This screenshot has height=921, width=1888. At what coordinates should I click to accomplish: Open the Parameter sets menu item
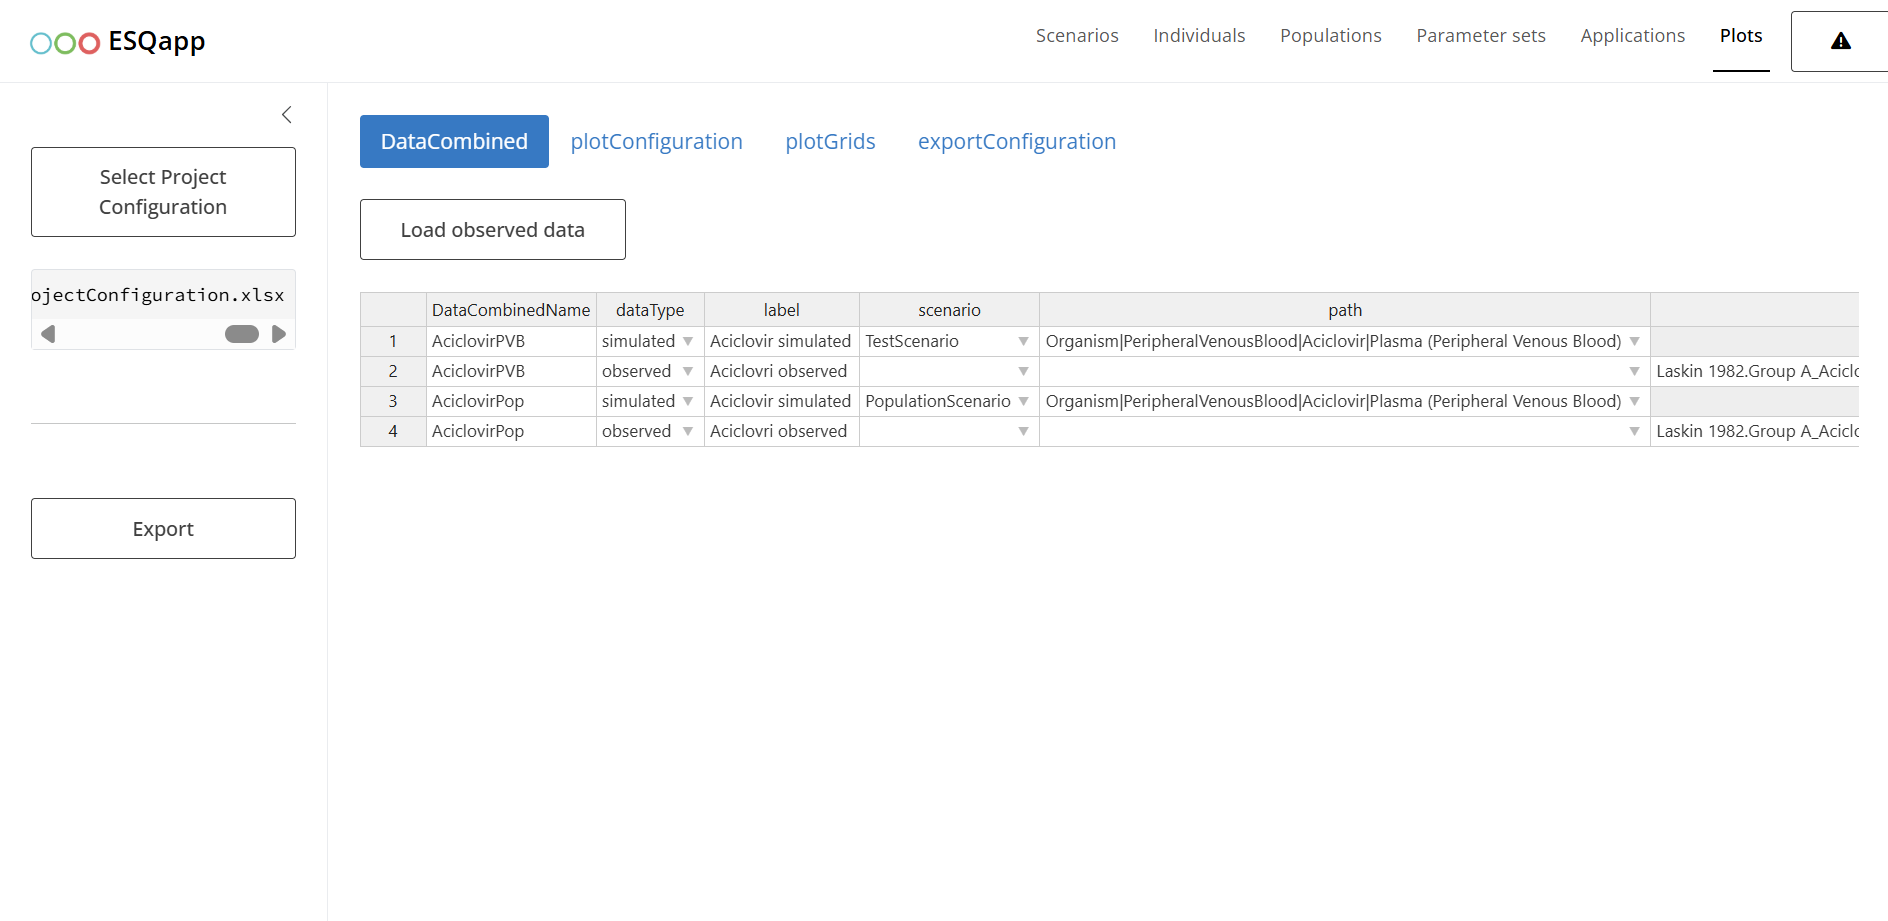coord(1480,36)
